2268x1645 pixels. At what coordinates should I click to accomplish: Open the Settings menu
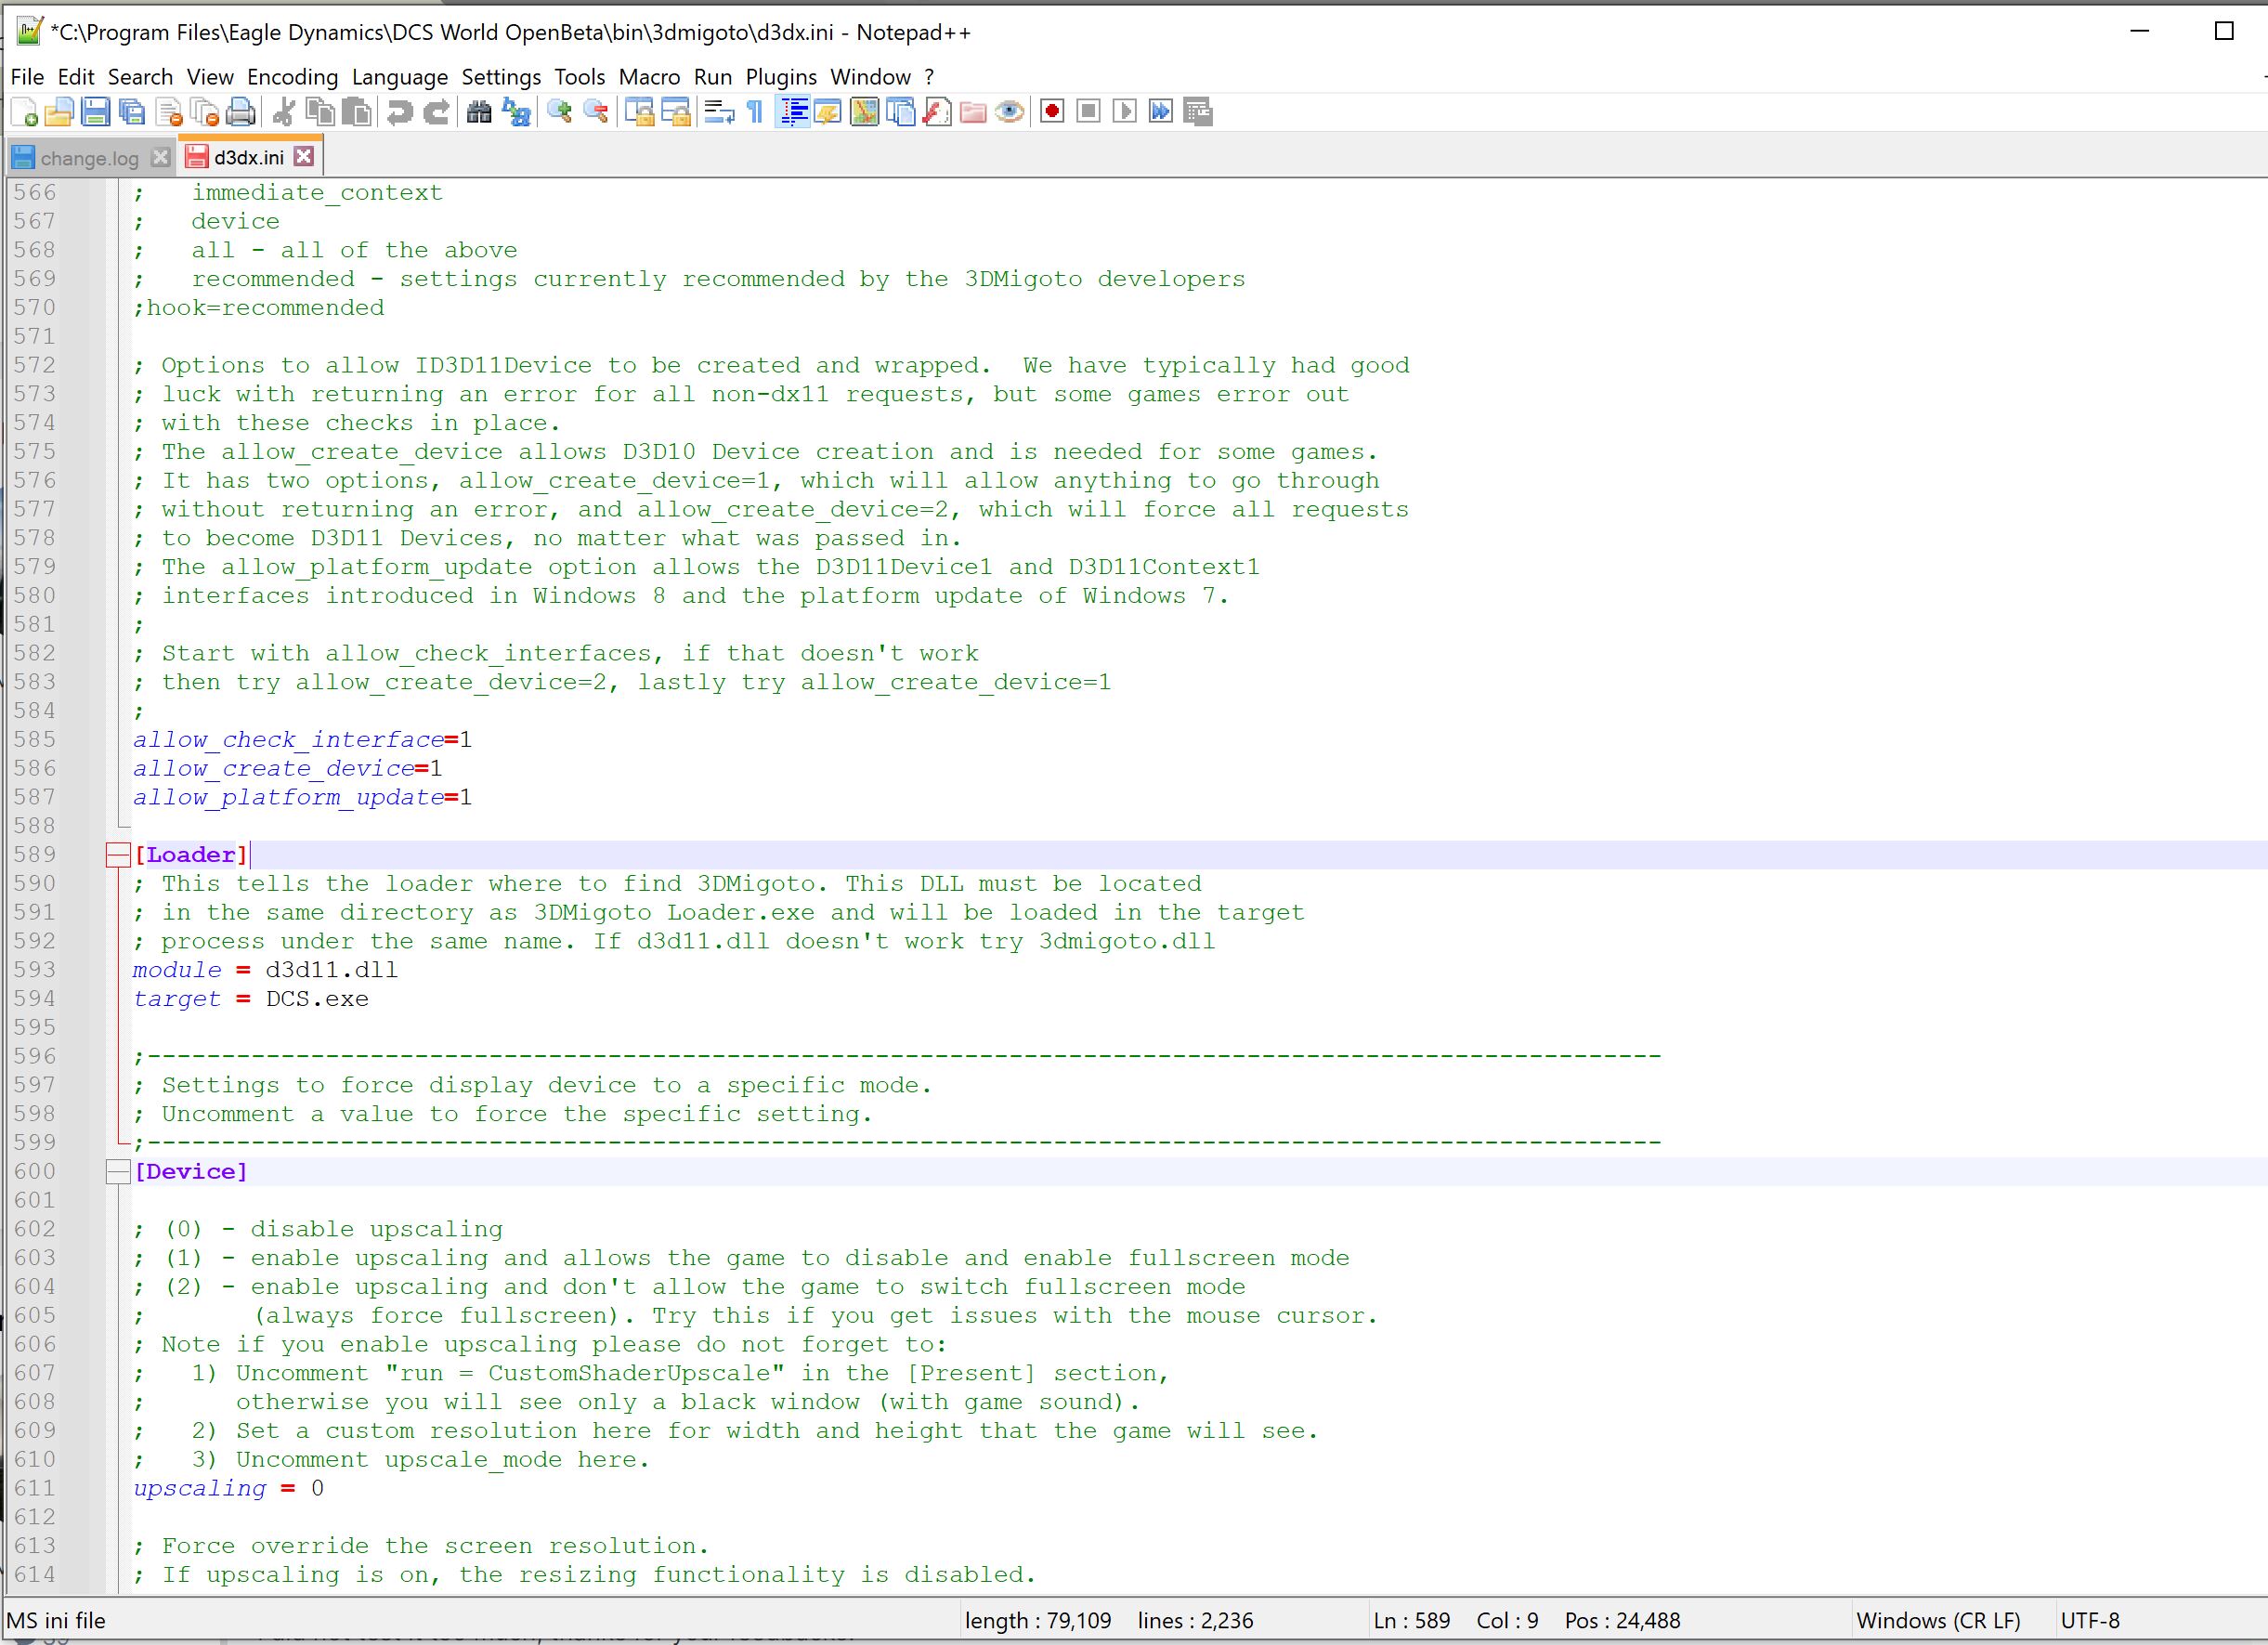coord(501,77)
